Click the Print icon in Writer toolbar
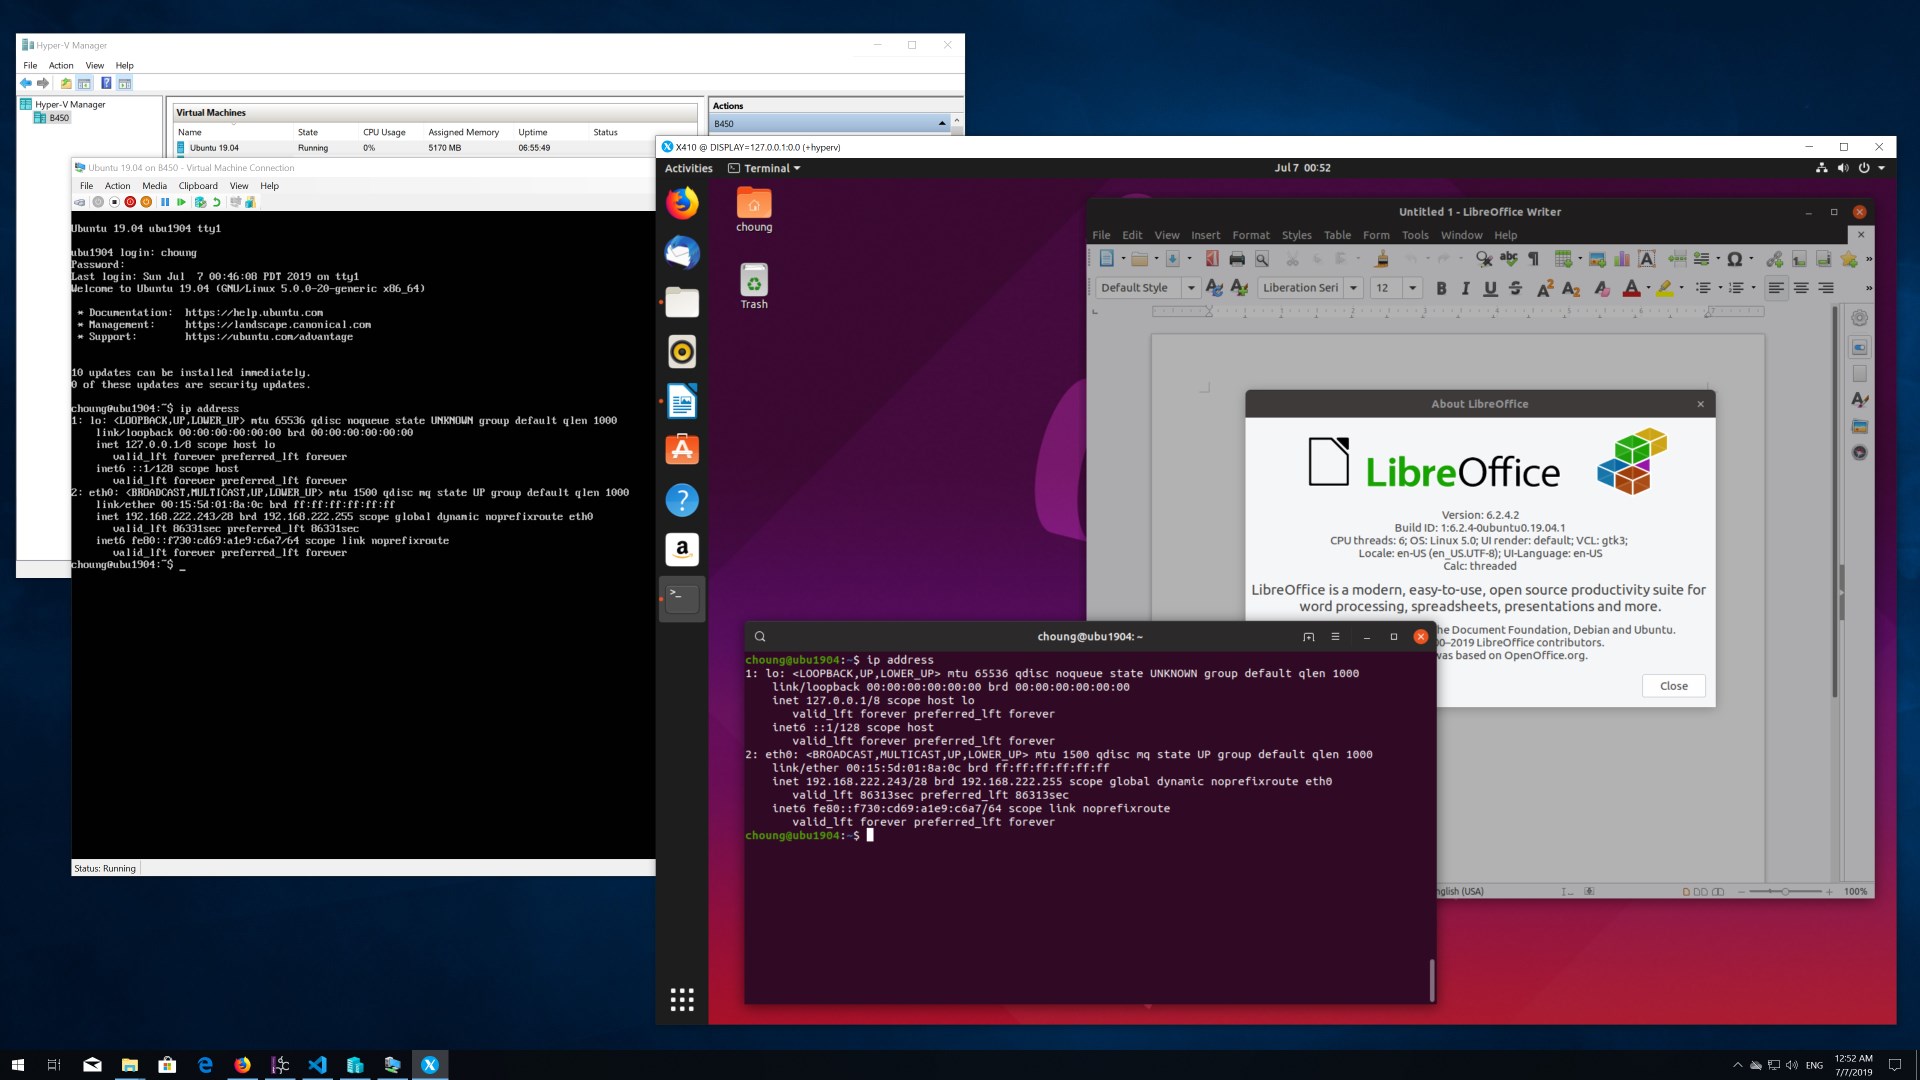1920x1080 pixels. [1237, 259]
